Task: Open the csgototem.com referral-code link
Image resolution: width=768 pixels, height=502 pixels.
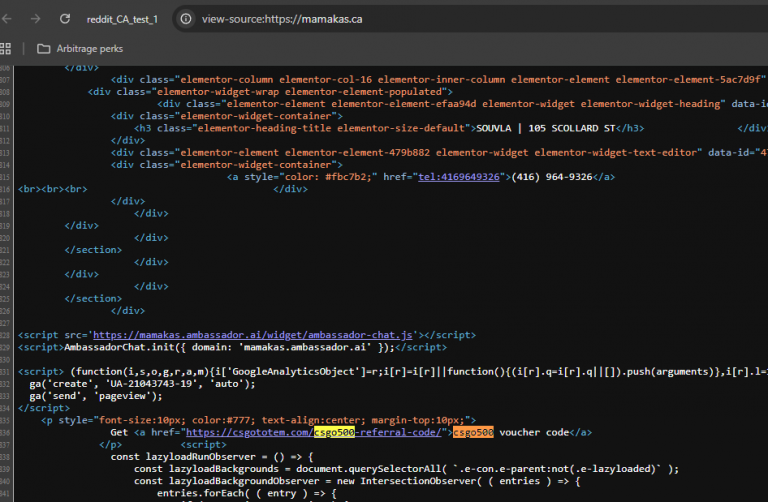Action: 313,432
